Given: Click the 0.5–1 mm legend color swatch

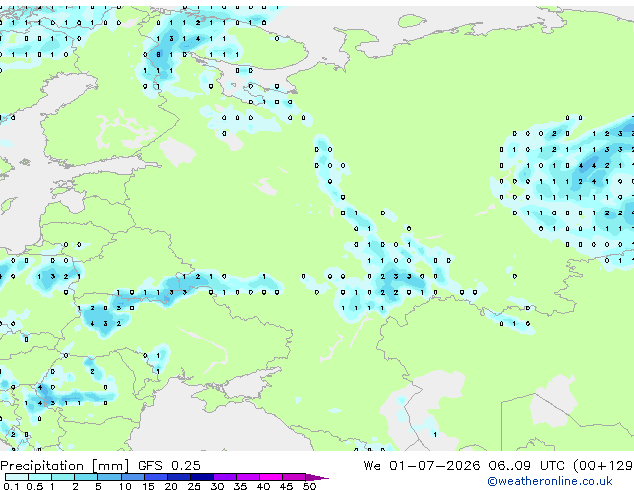Looking at the screenshot, I should pyautogui.click(x=40, y=477).
